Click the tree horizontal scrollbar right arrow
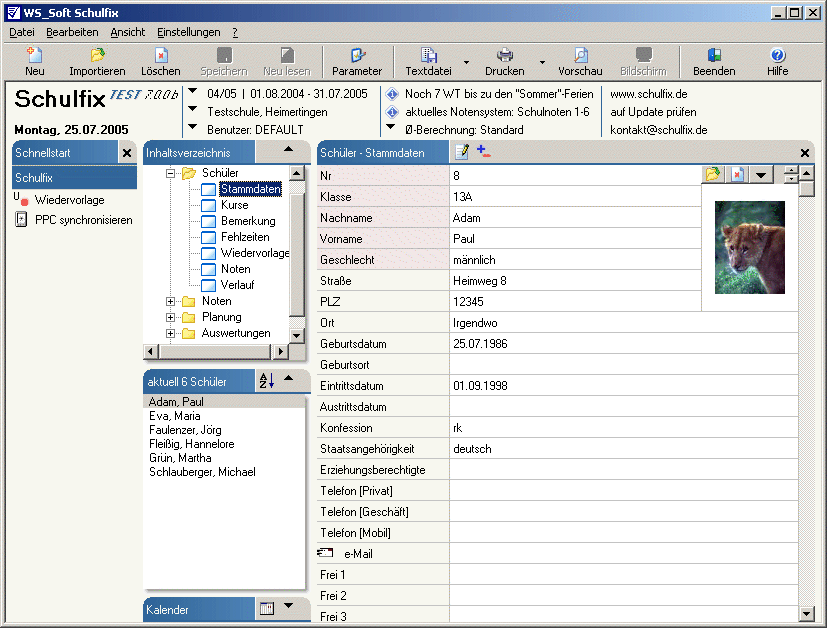This screenshot has height=628, width=827. 280,351
